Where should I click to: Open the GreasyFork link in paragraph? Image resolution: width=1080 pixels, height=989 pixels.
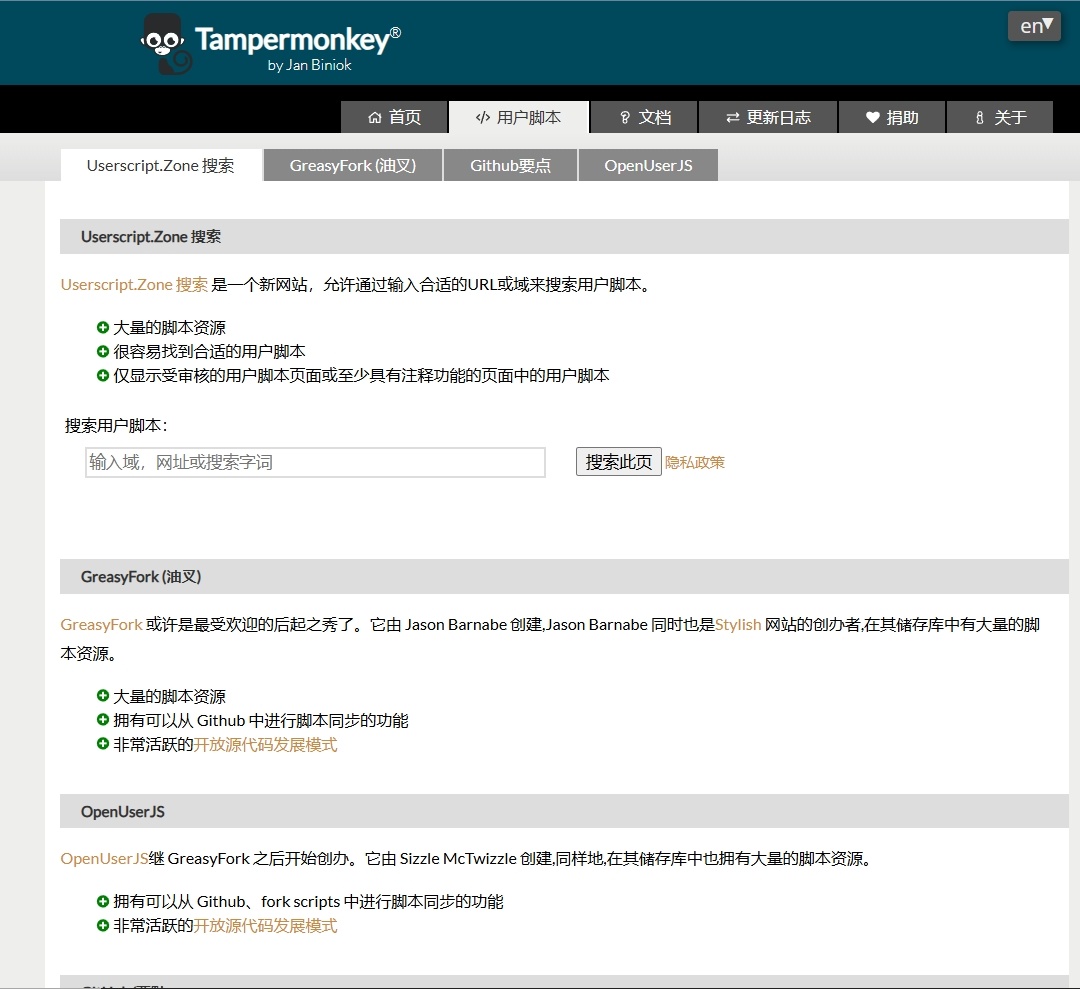pos(101,625)
